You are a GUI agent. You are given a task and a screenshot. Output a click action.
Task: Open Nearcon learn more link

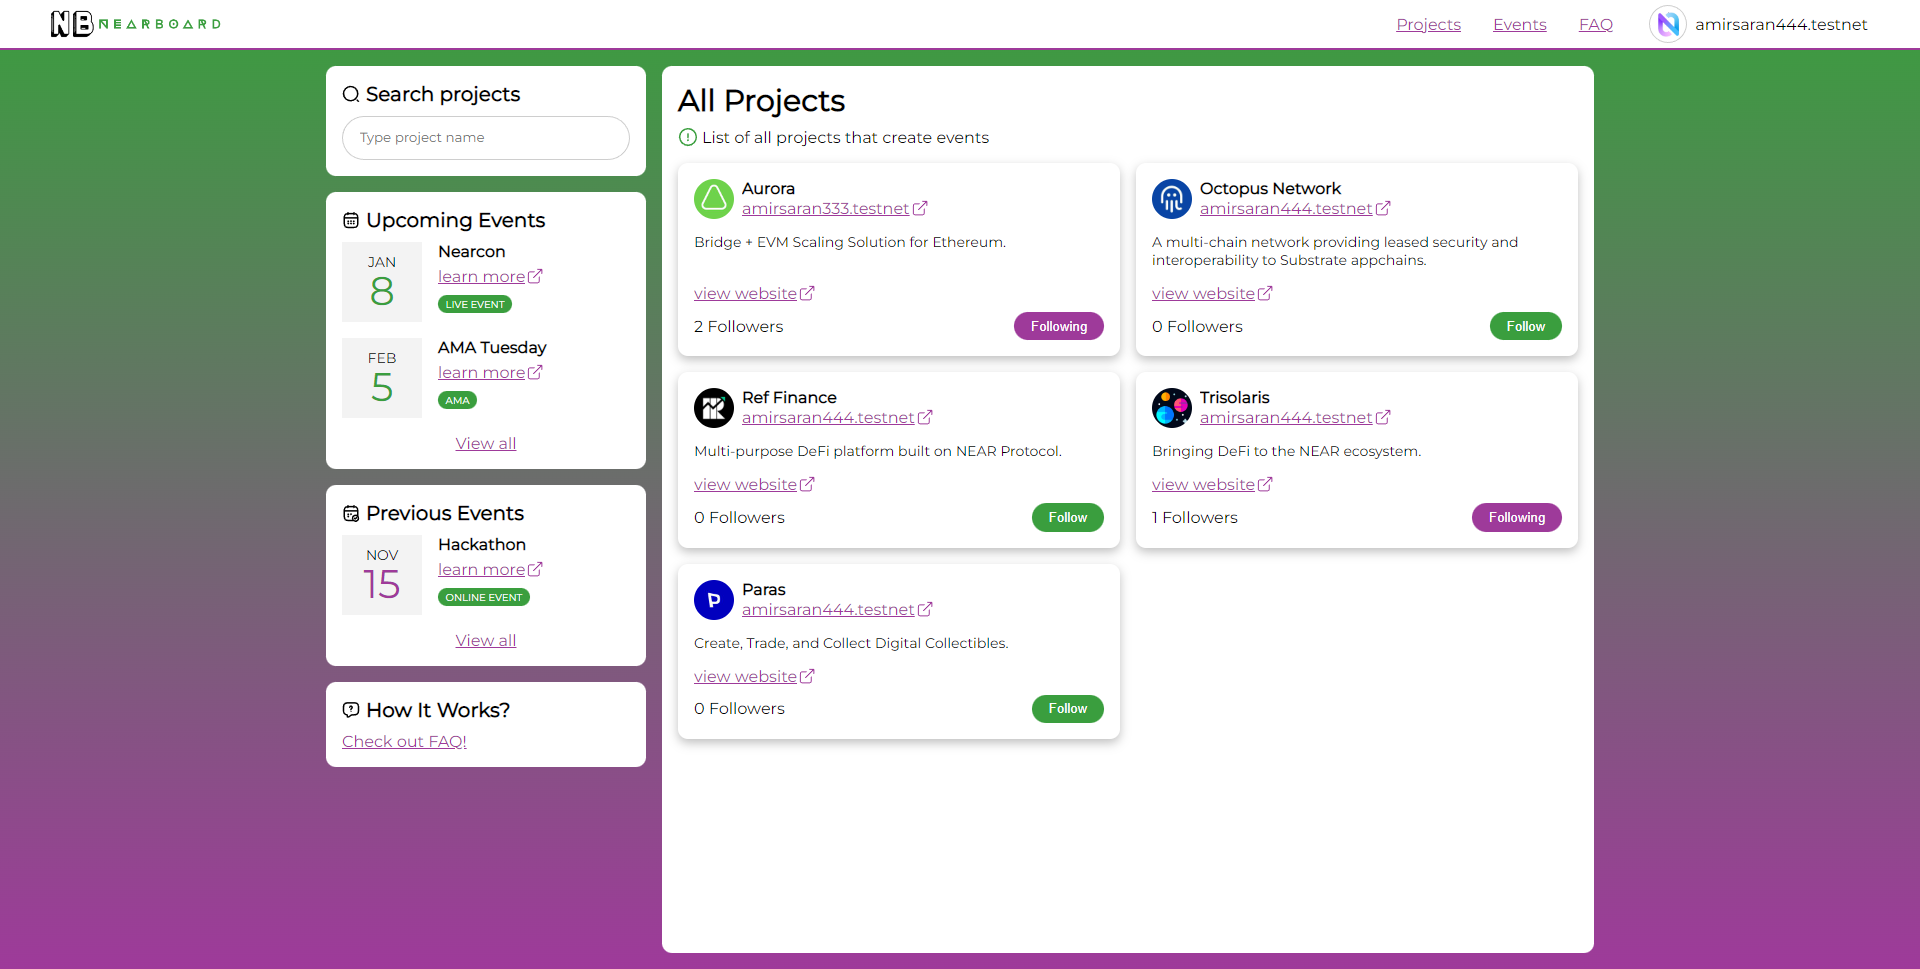point(490,276)
